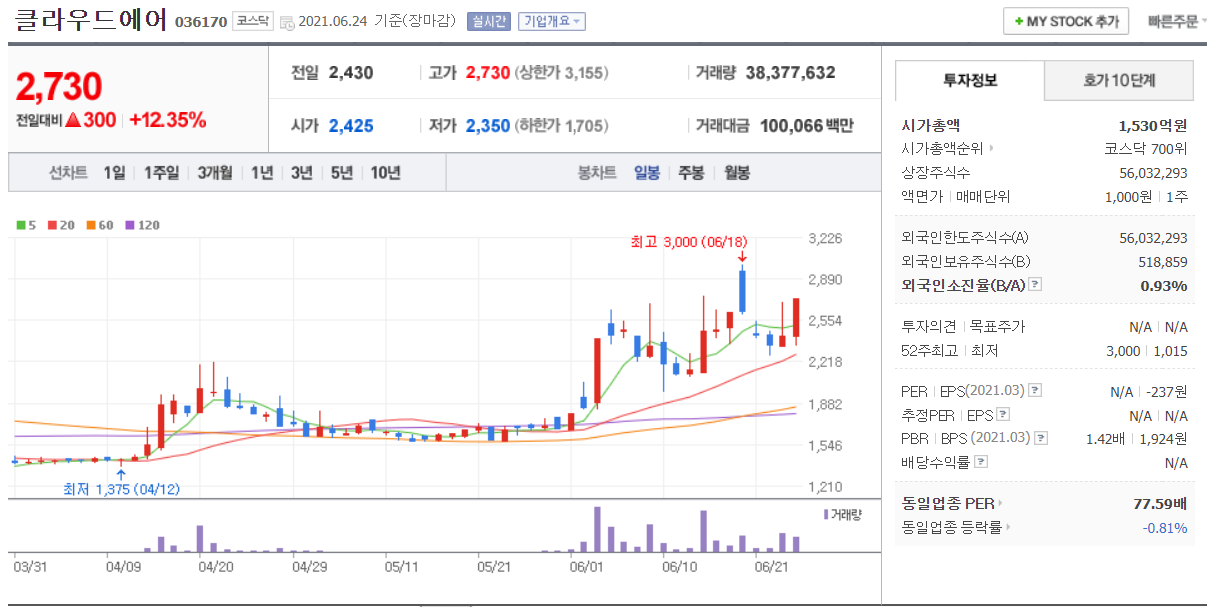
Task: Click the help icon beside PBR | BPS(2021.03)
Action: coord(1042,438)
